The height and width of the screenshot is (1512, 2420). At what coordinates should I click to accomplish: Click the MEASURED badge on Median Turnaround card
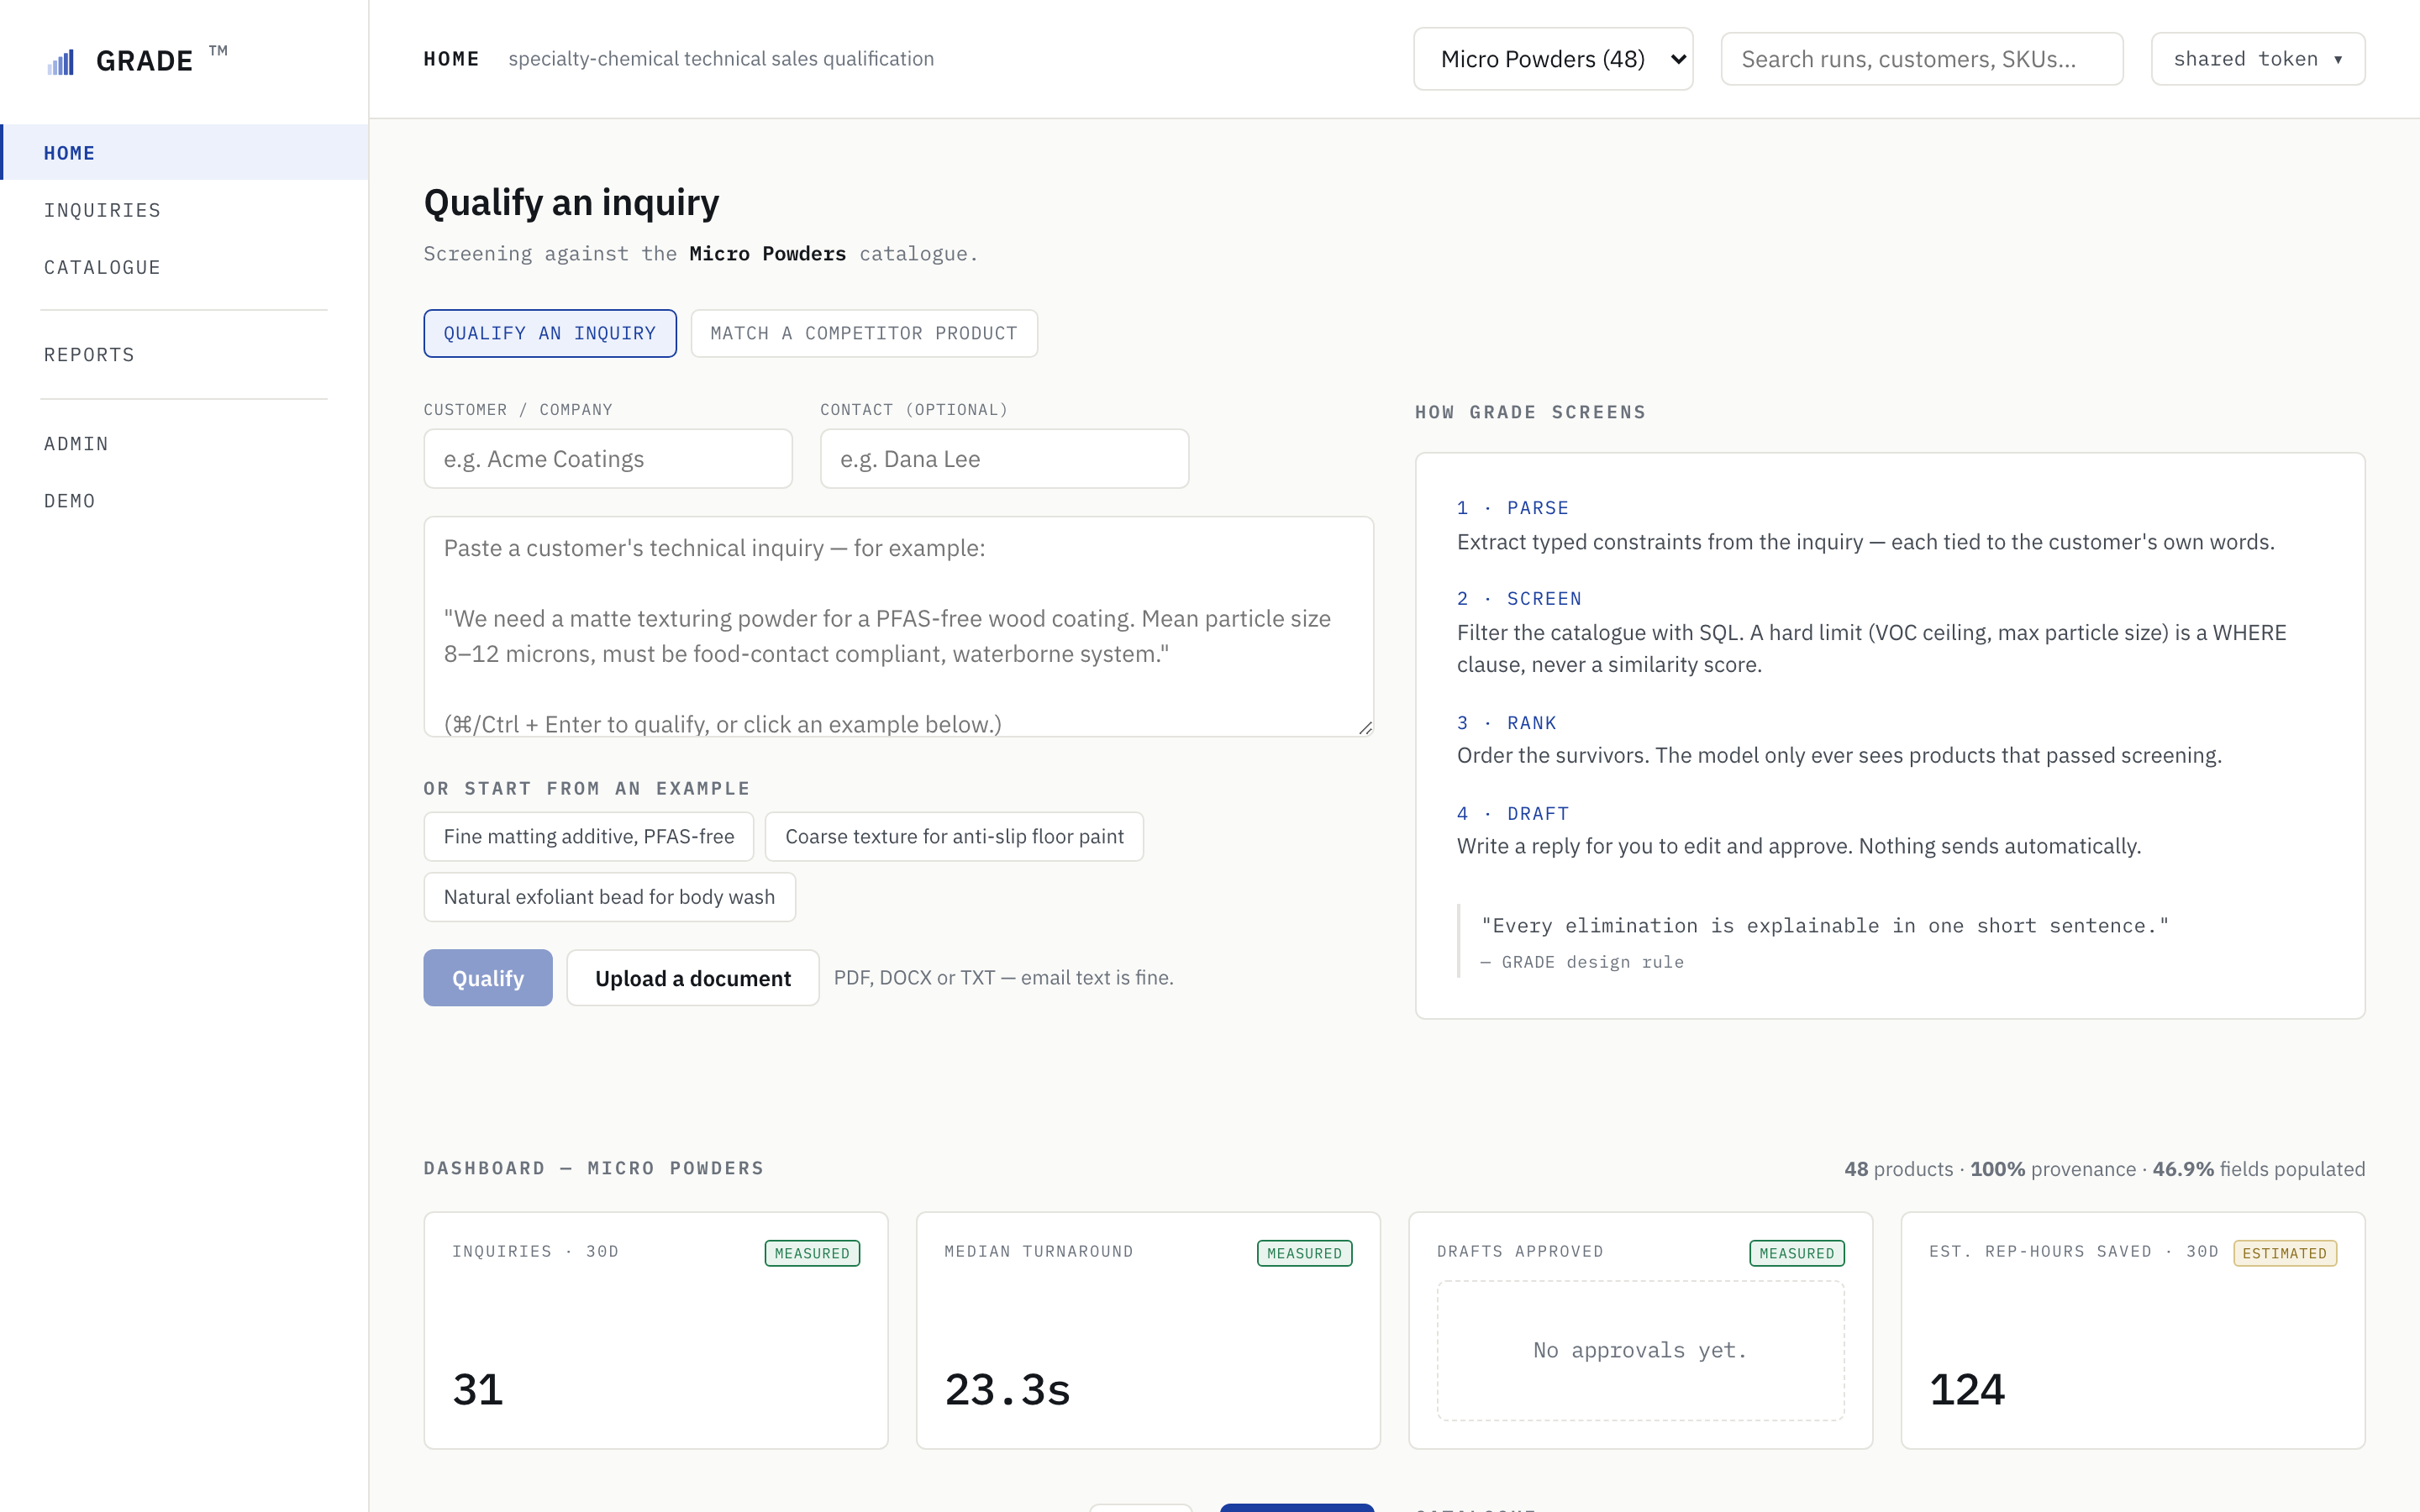(x=1304, y=1254)
